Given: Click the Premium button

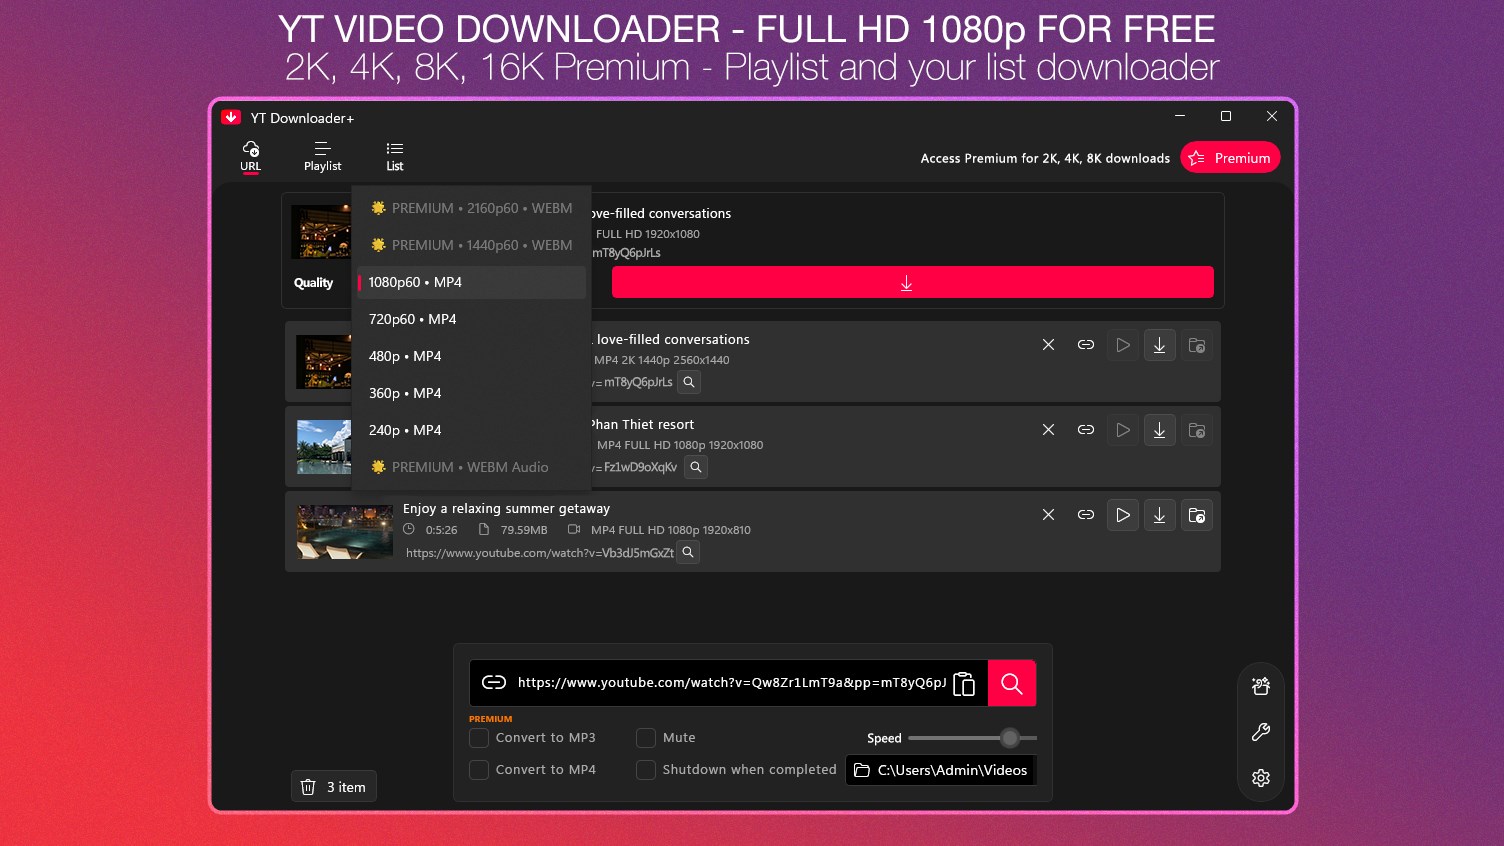Looking at the screenshot, I should coord(1230,157).
